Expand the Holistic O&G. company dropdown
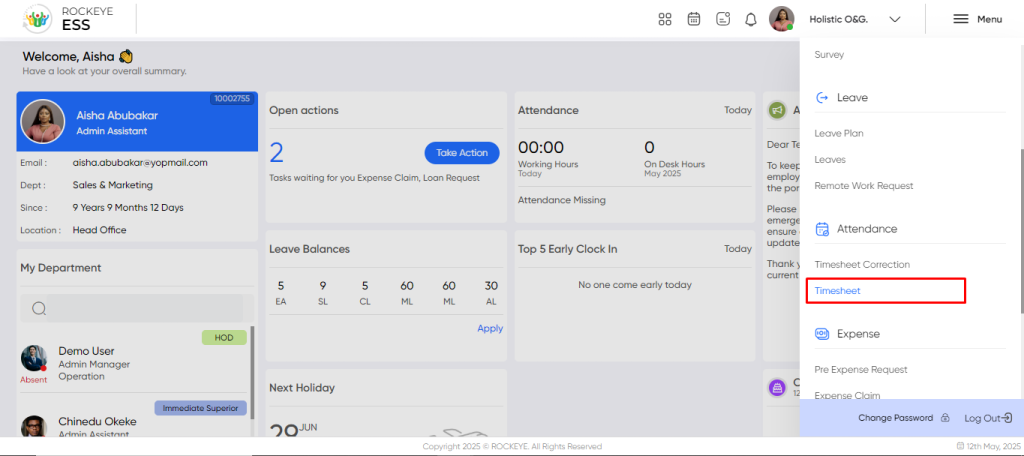This screenshot has height=456, width=1024. 895,20
